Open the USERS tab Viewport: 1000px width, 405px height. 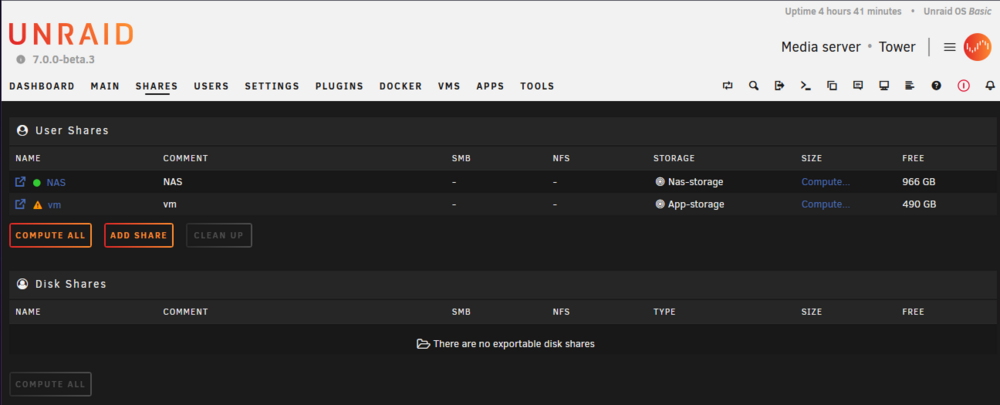coord(211,86)
